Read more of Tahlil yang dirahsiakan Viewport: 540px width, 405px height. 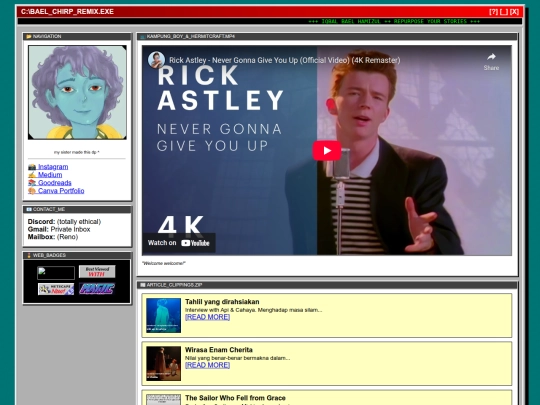pyautogui.click(x=207, y=317)
